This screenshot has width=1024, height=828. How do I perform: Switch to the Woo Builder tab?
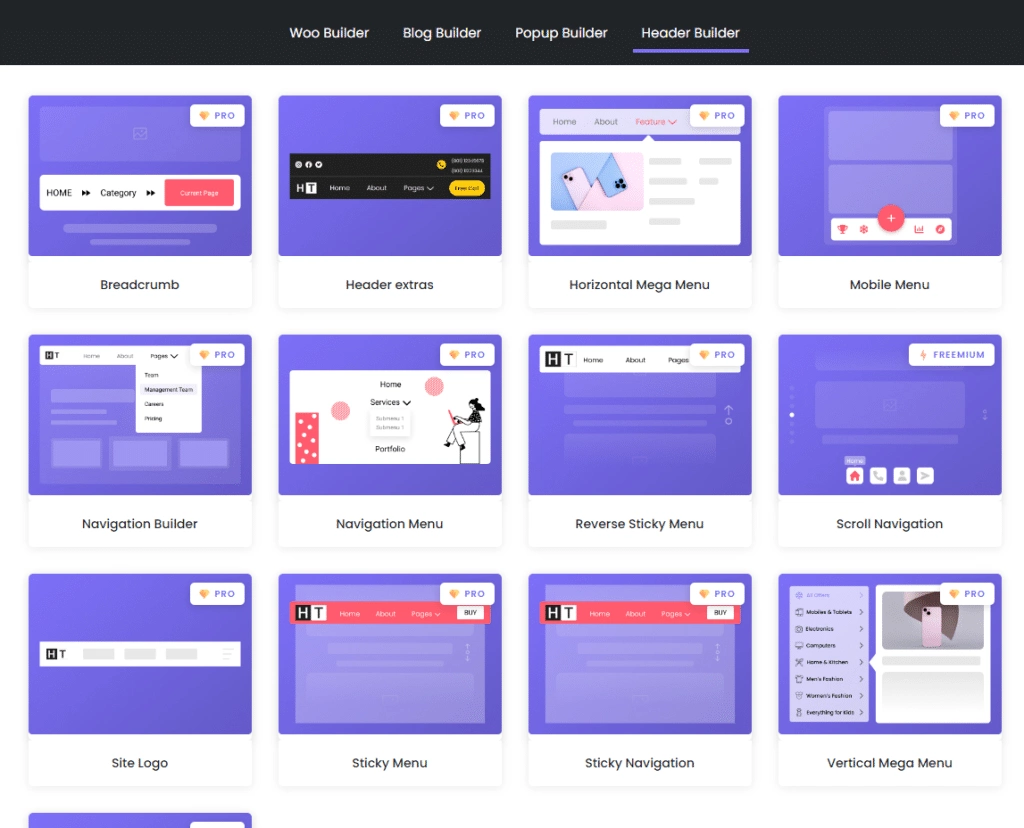click(329, 32)
